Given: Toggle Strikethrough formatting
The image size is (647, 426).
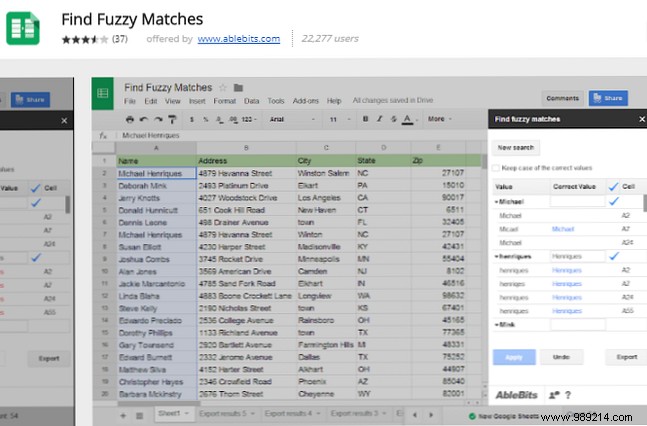Looking at the screenshot, I should pos(393,119).
